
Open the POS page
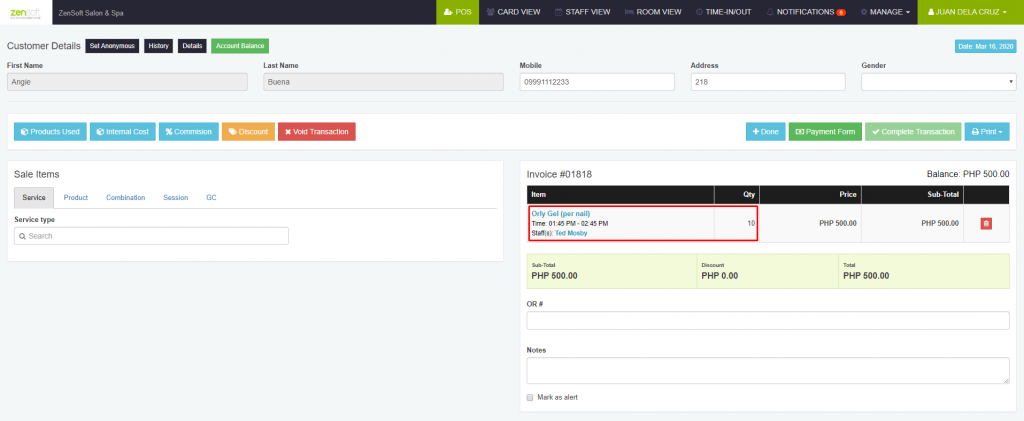coord(457,12)
